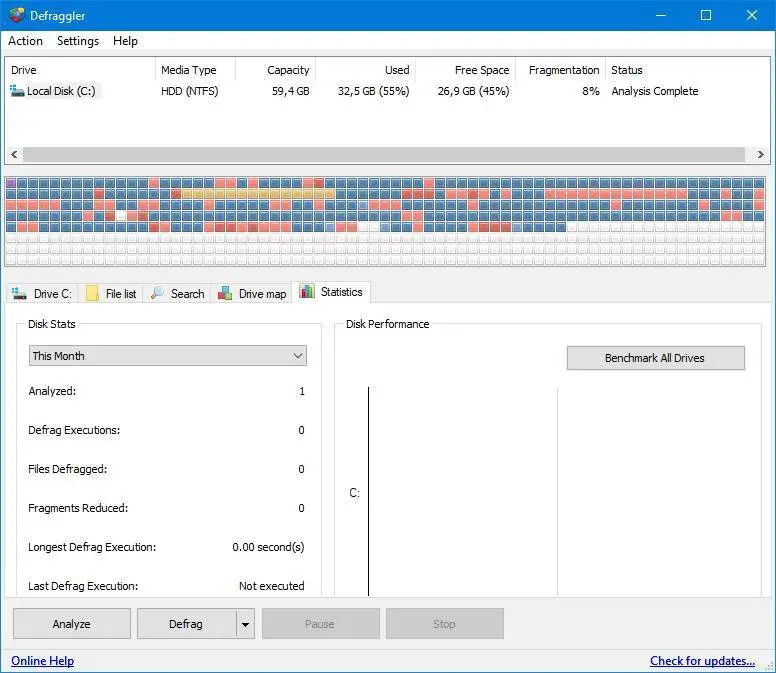Click the drive list left scroll arrow
Image resolution: width=776 pixels, height=673 pixels.
point(14,154)
